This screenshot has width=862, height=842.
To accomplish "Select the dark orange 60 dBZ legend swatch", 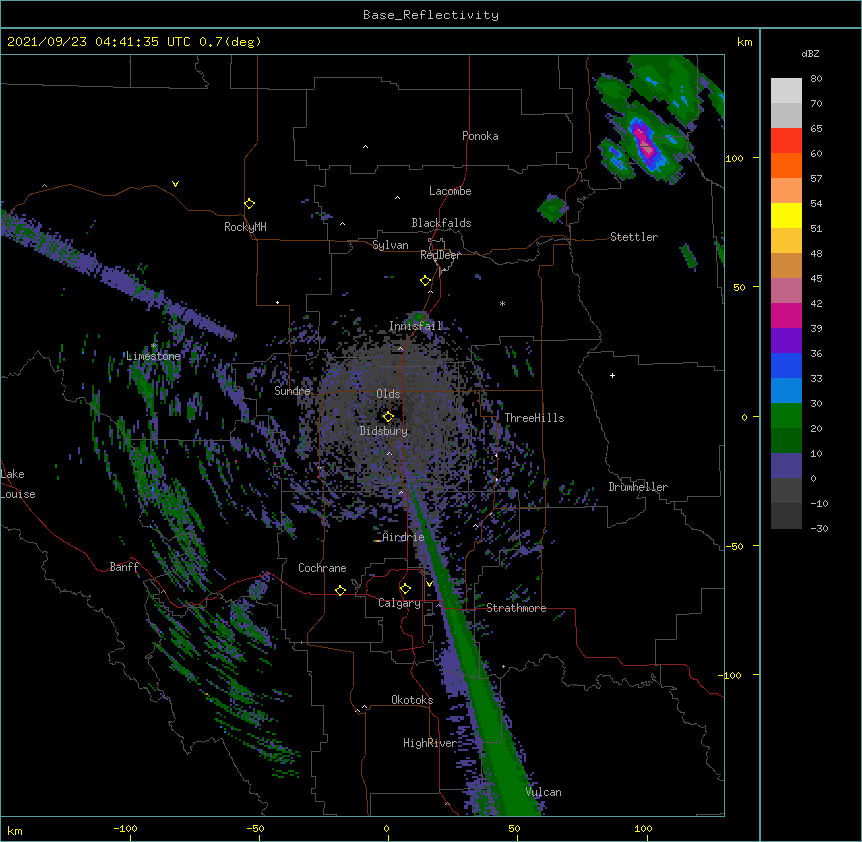I will point(786,165).
